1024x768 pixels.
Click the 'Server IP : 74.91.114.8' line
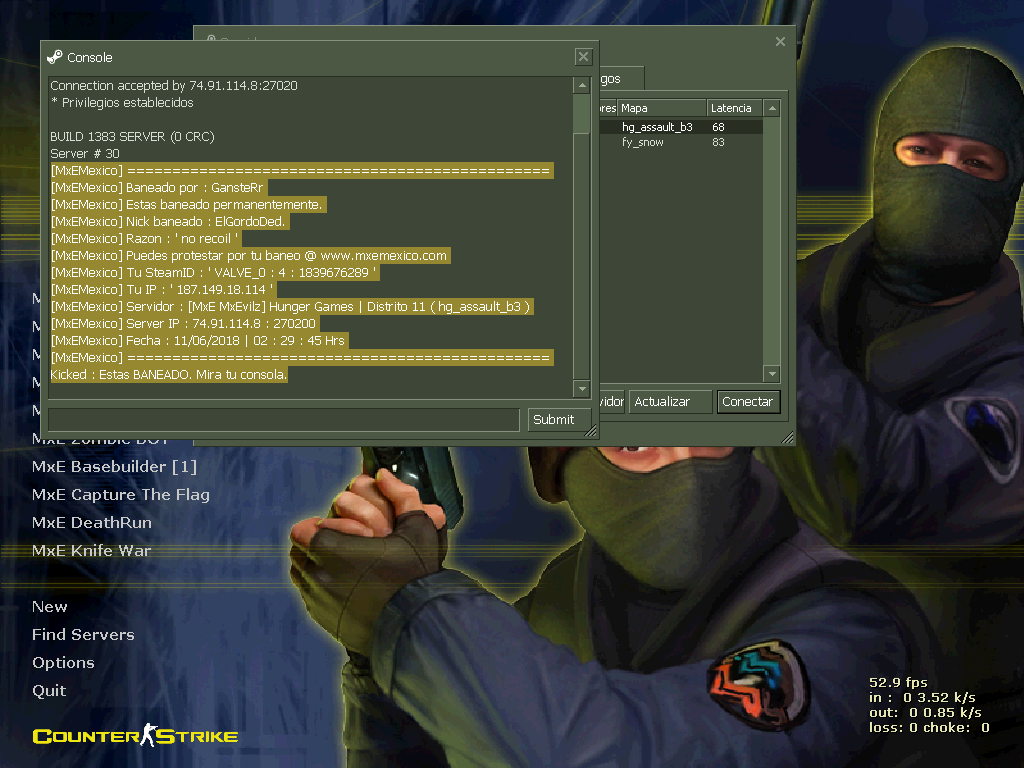point(183,323)
